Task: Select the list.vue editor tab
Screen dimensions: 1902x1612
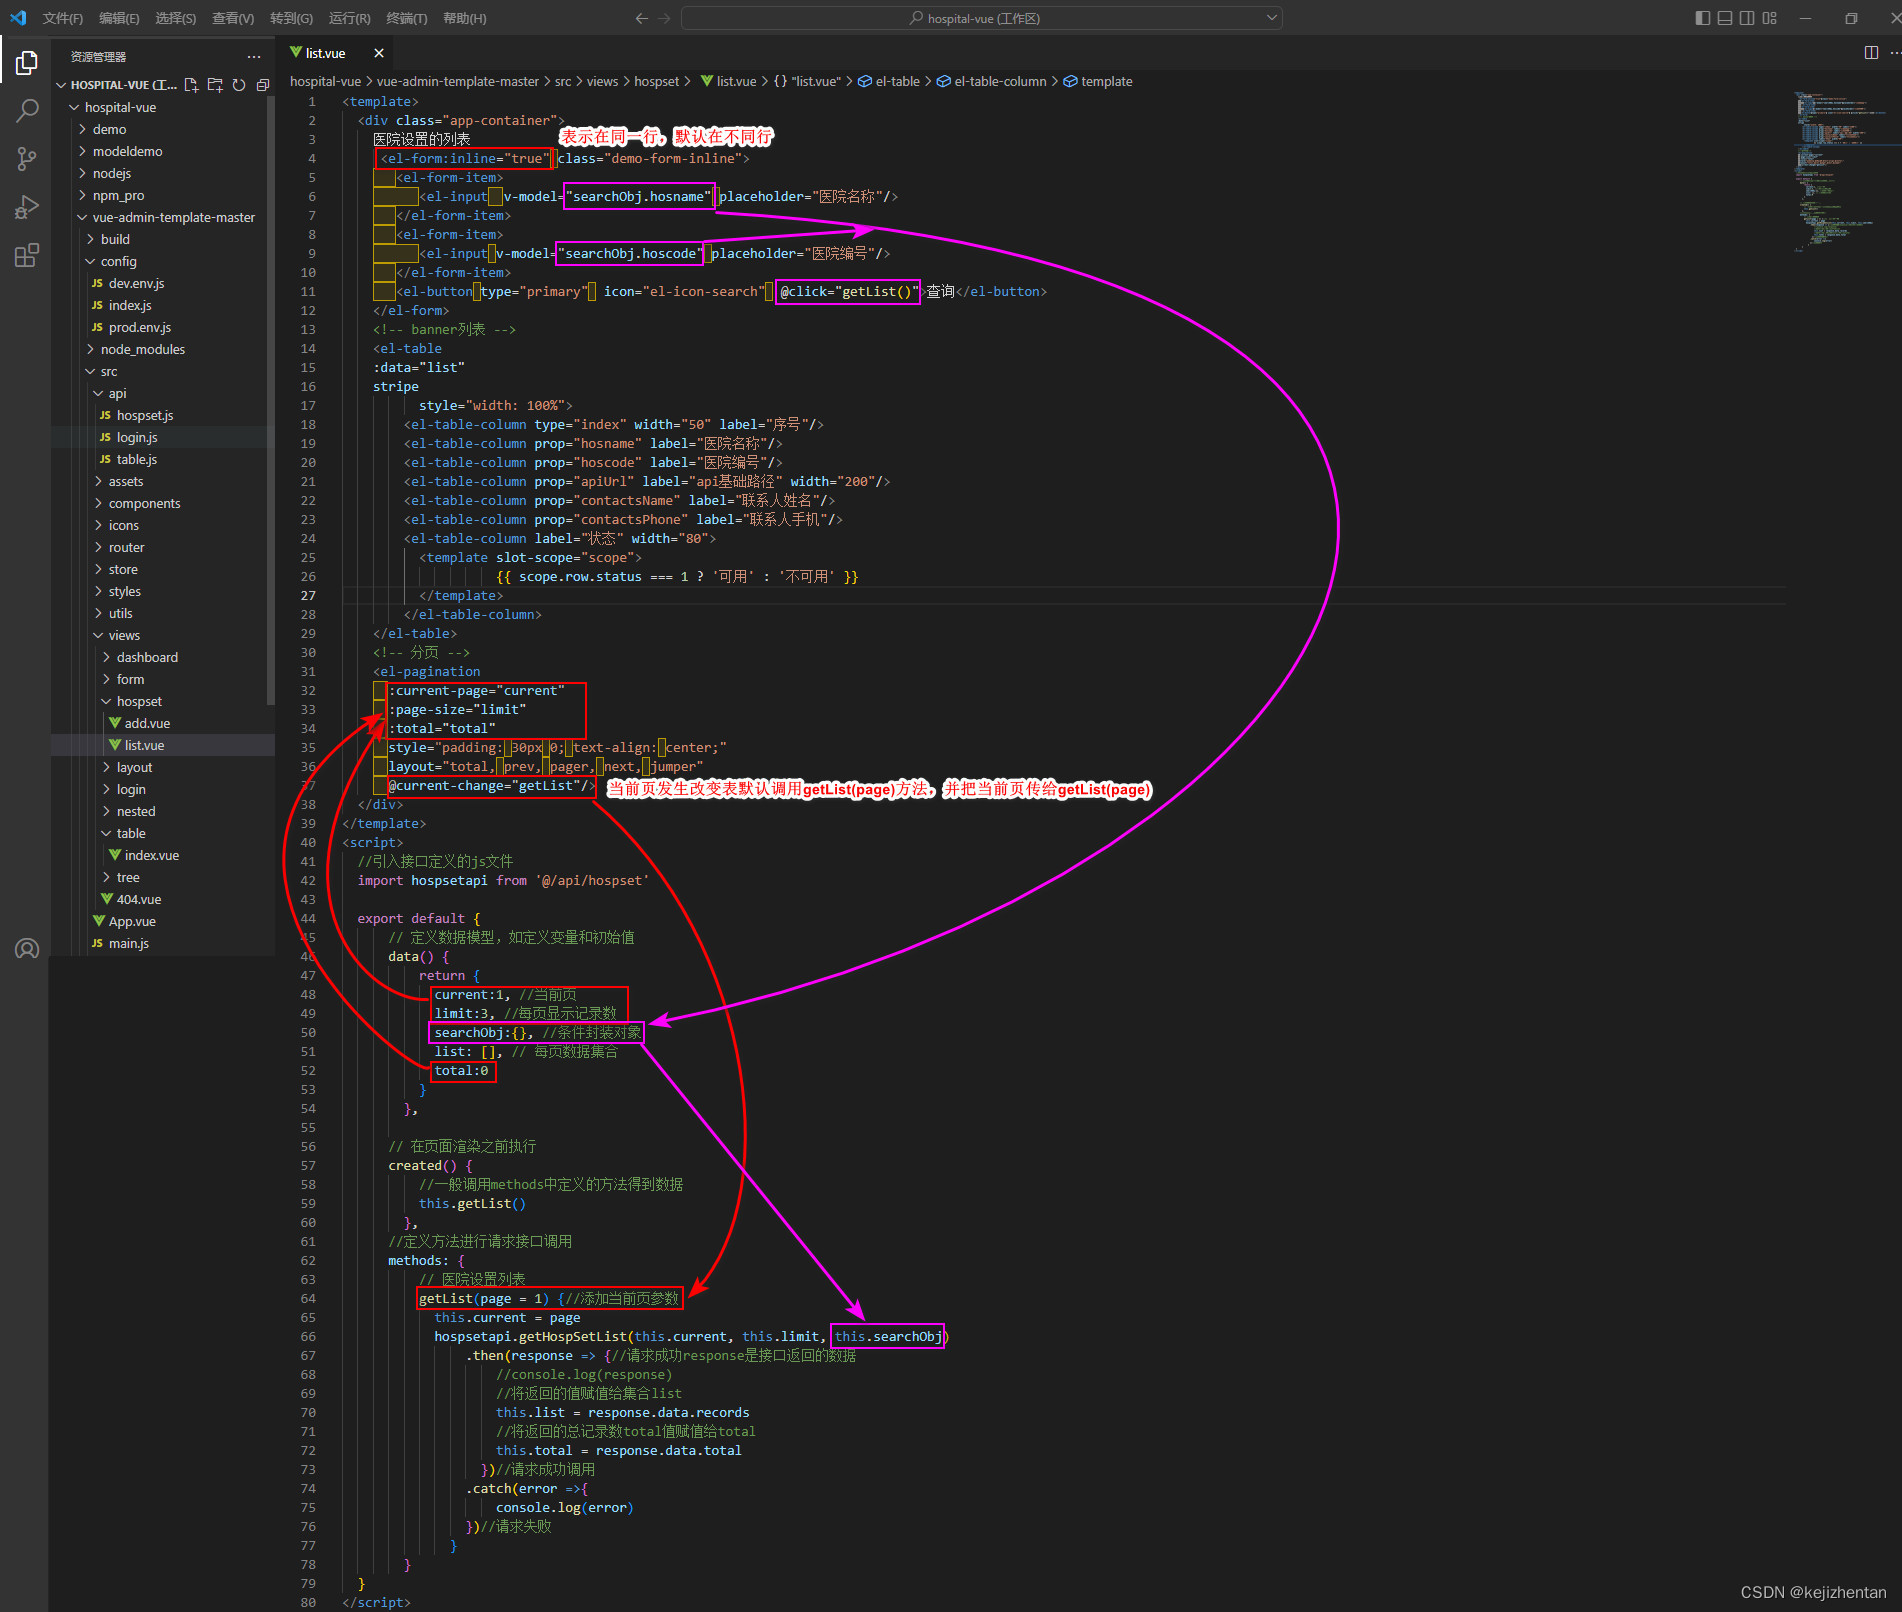Action: click(325, 53)
